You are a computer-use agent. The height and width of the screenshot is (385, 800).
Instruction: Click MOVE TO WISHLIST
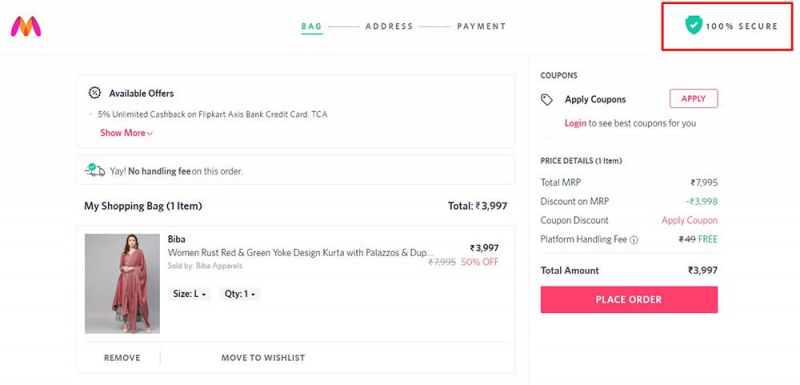[263, 358]
